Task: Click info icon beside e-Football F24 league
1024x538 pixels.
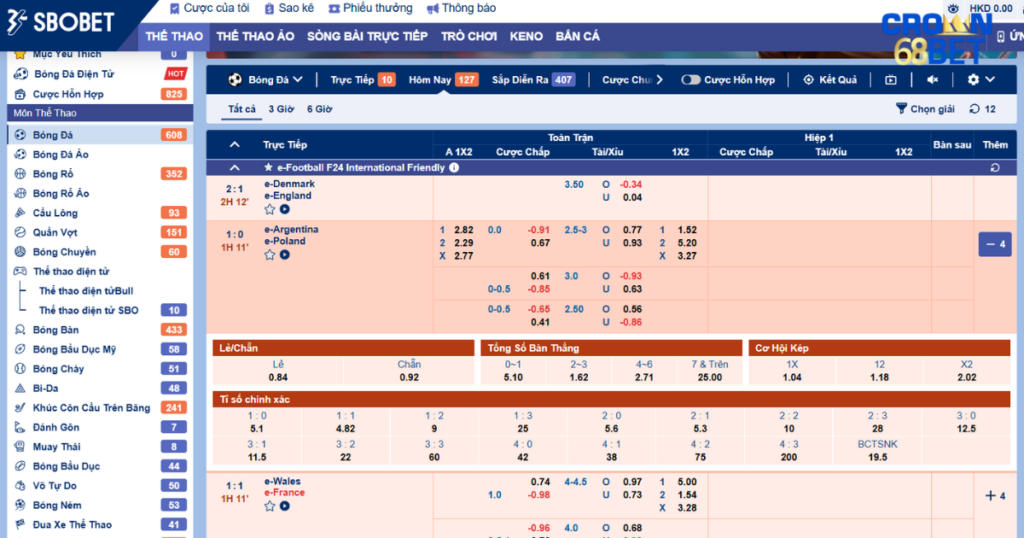Action: [x=454, y=168]
